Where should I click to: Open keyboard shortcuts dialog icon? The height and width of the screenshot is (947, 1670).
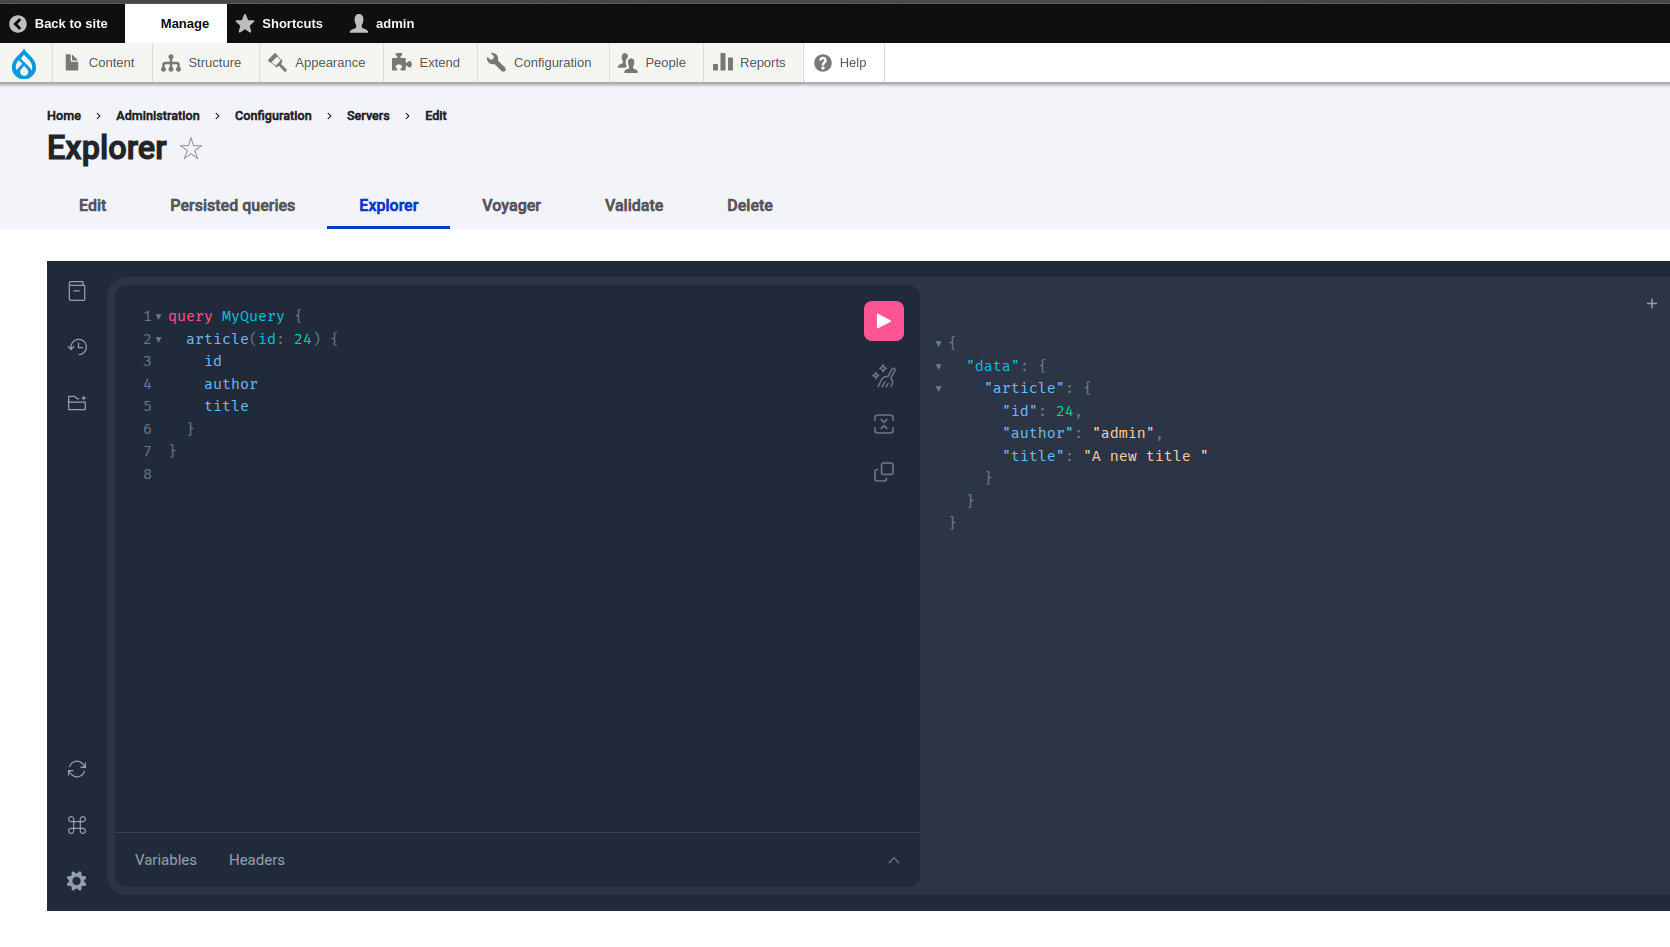pos(77,825)
